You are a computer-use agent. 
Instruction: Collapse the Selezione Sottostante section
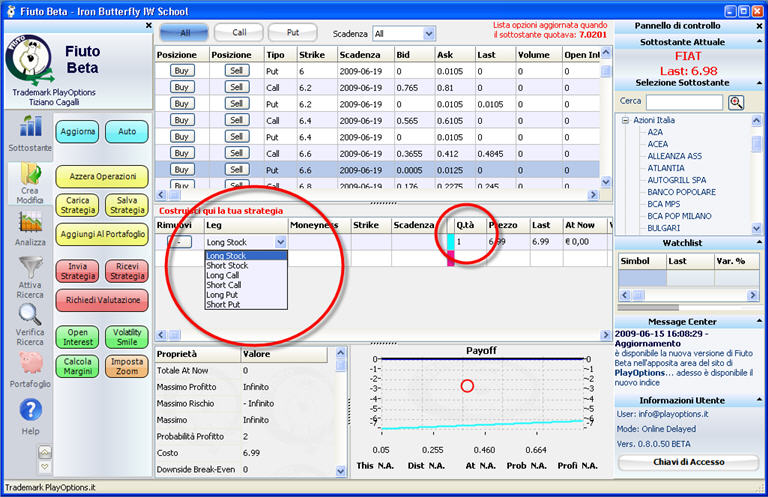759,83
